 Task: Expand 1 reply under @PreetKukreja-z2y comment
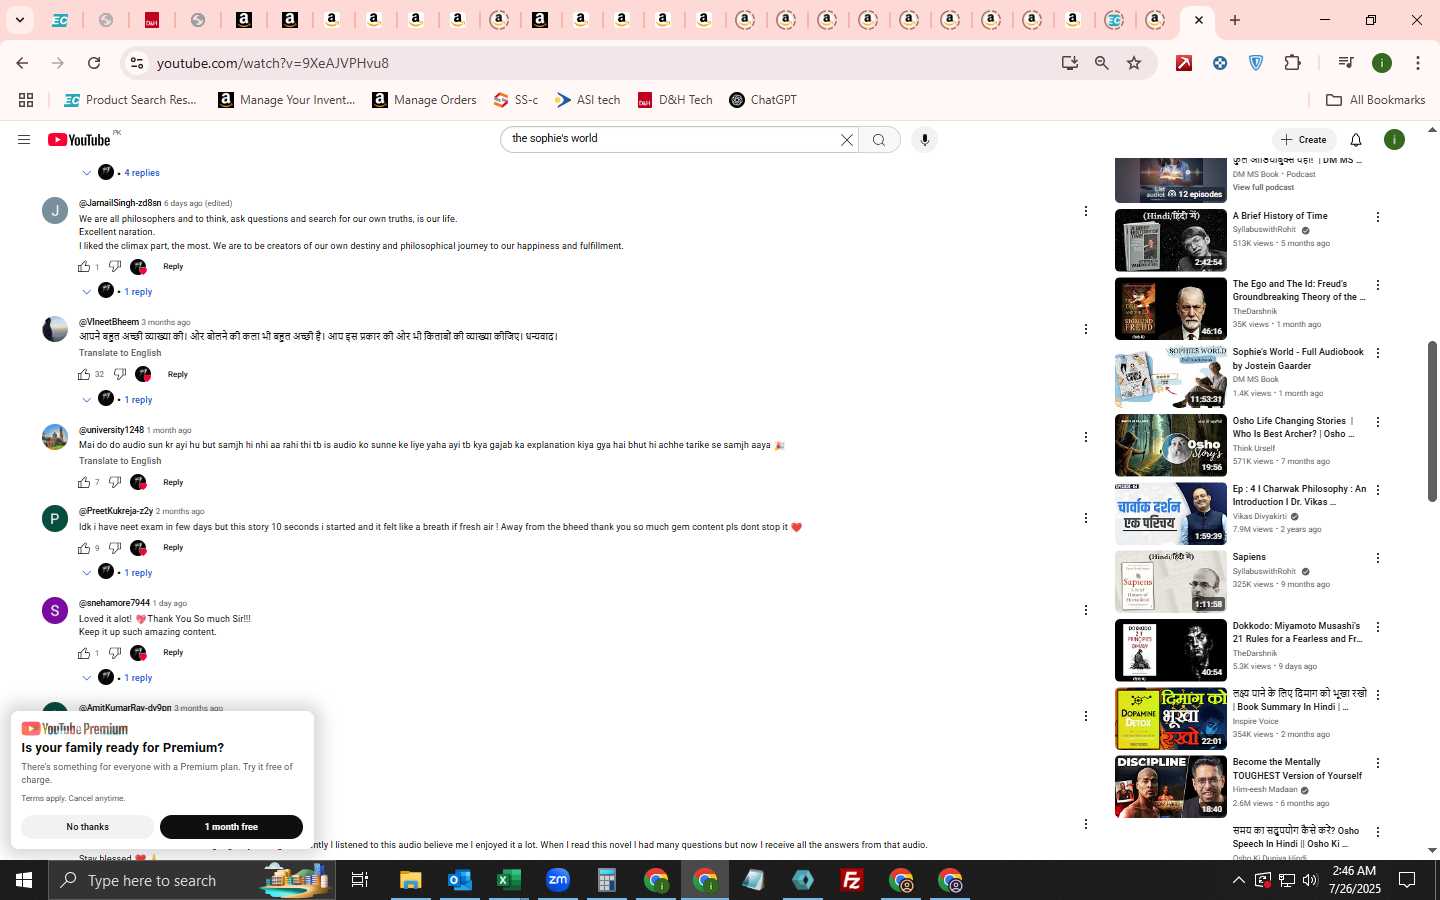point(138,573)
